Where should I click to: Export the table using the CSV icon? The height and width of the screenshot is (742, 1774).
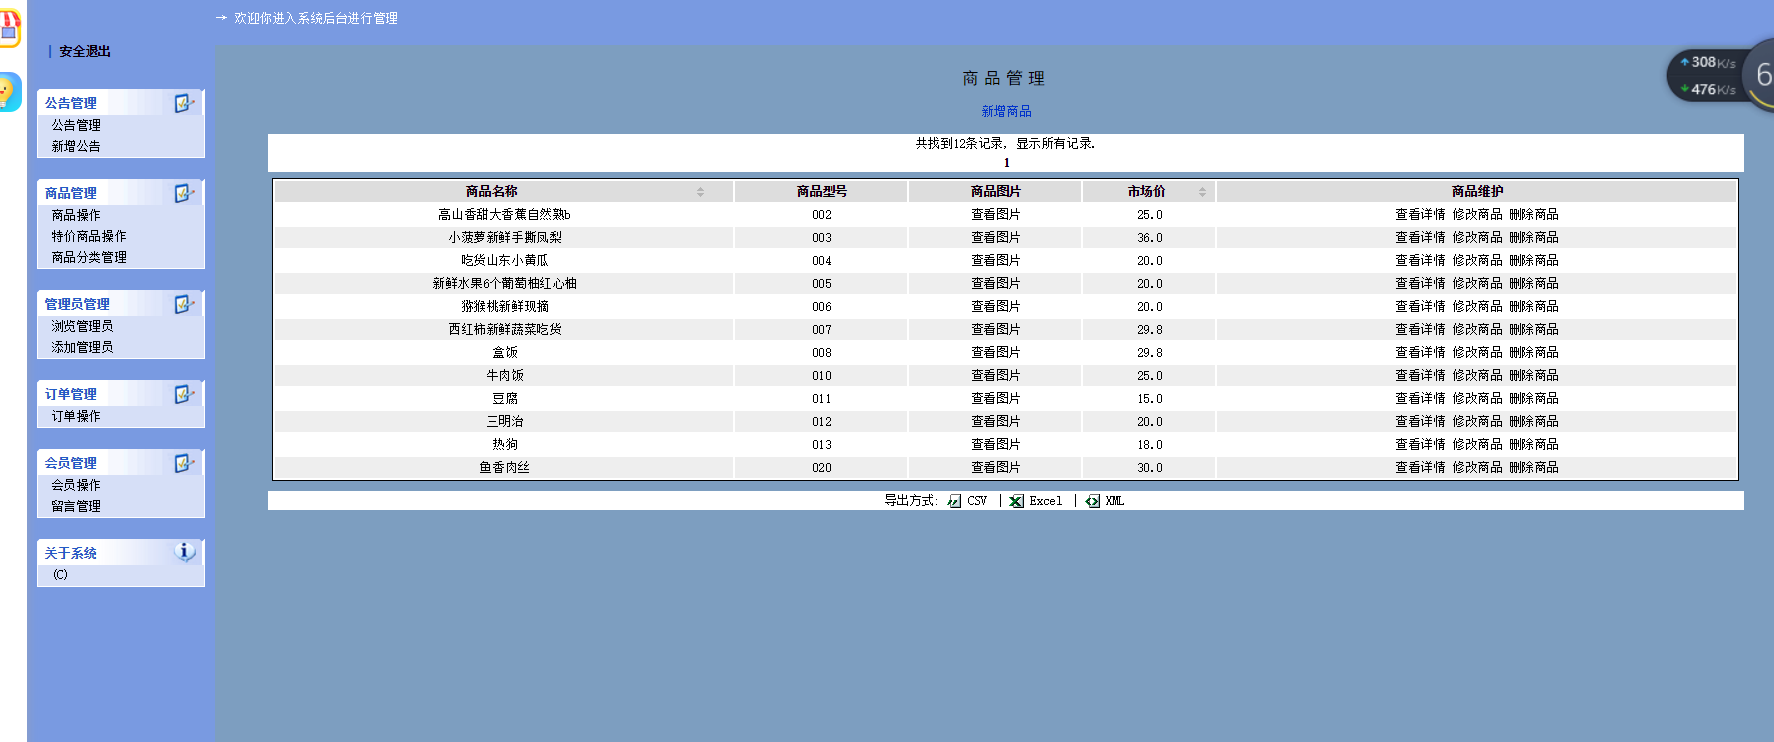[x=955, y=501]
